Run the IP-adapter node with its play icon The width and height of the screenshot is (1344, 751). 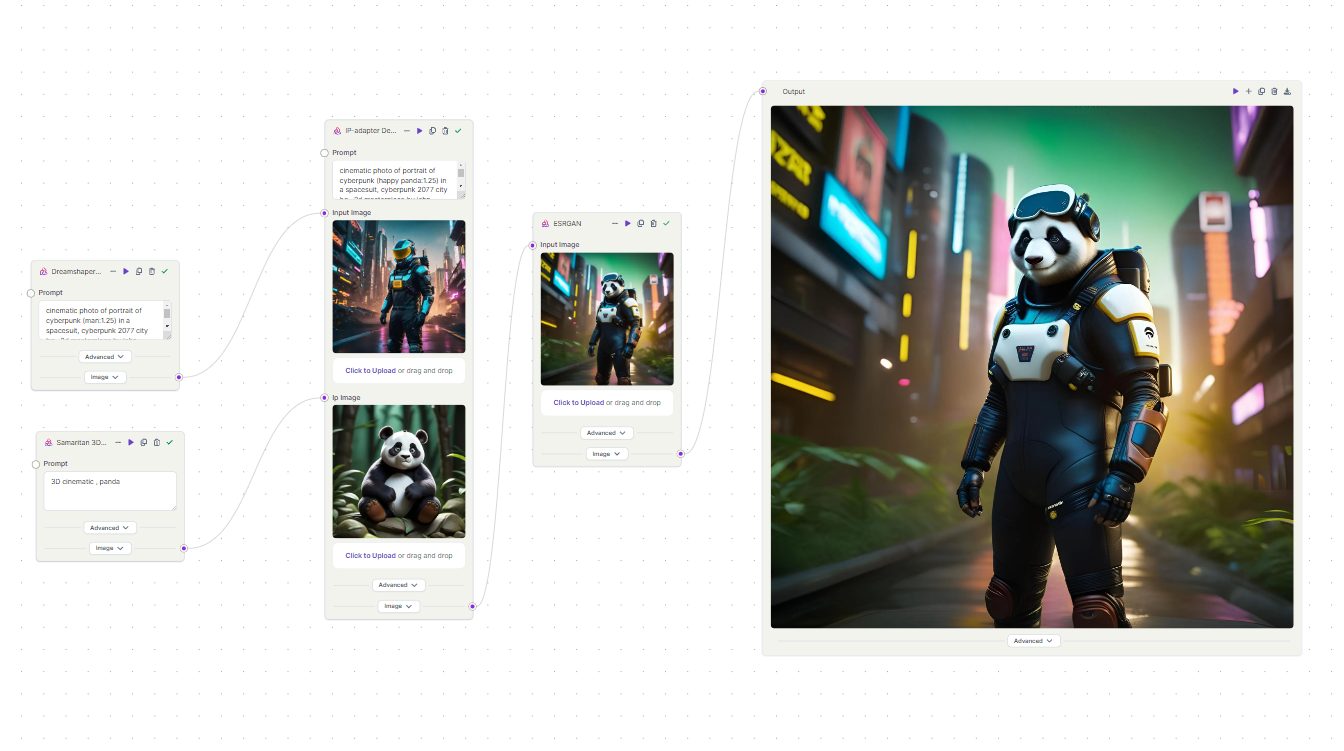click(x=419, y=131)
